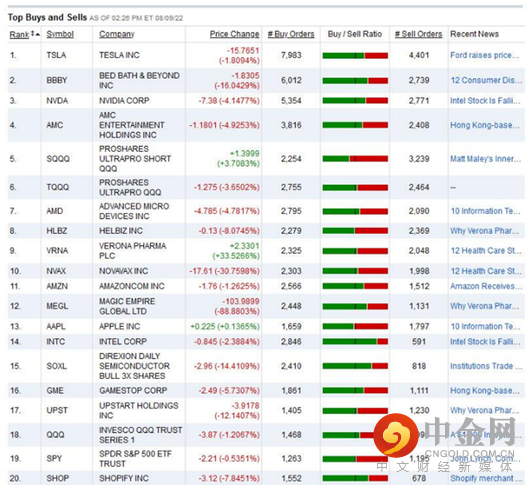
Task: Open 'Ford raises price...' news link
Action: click(484, 55)
